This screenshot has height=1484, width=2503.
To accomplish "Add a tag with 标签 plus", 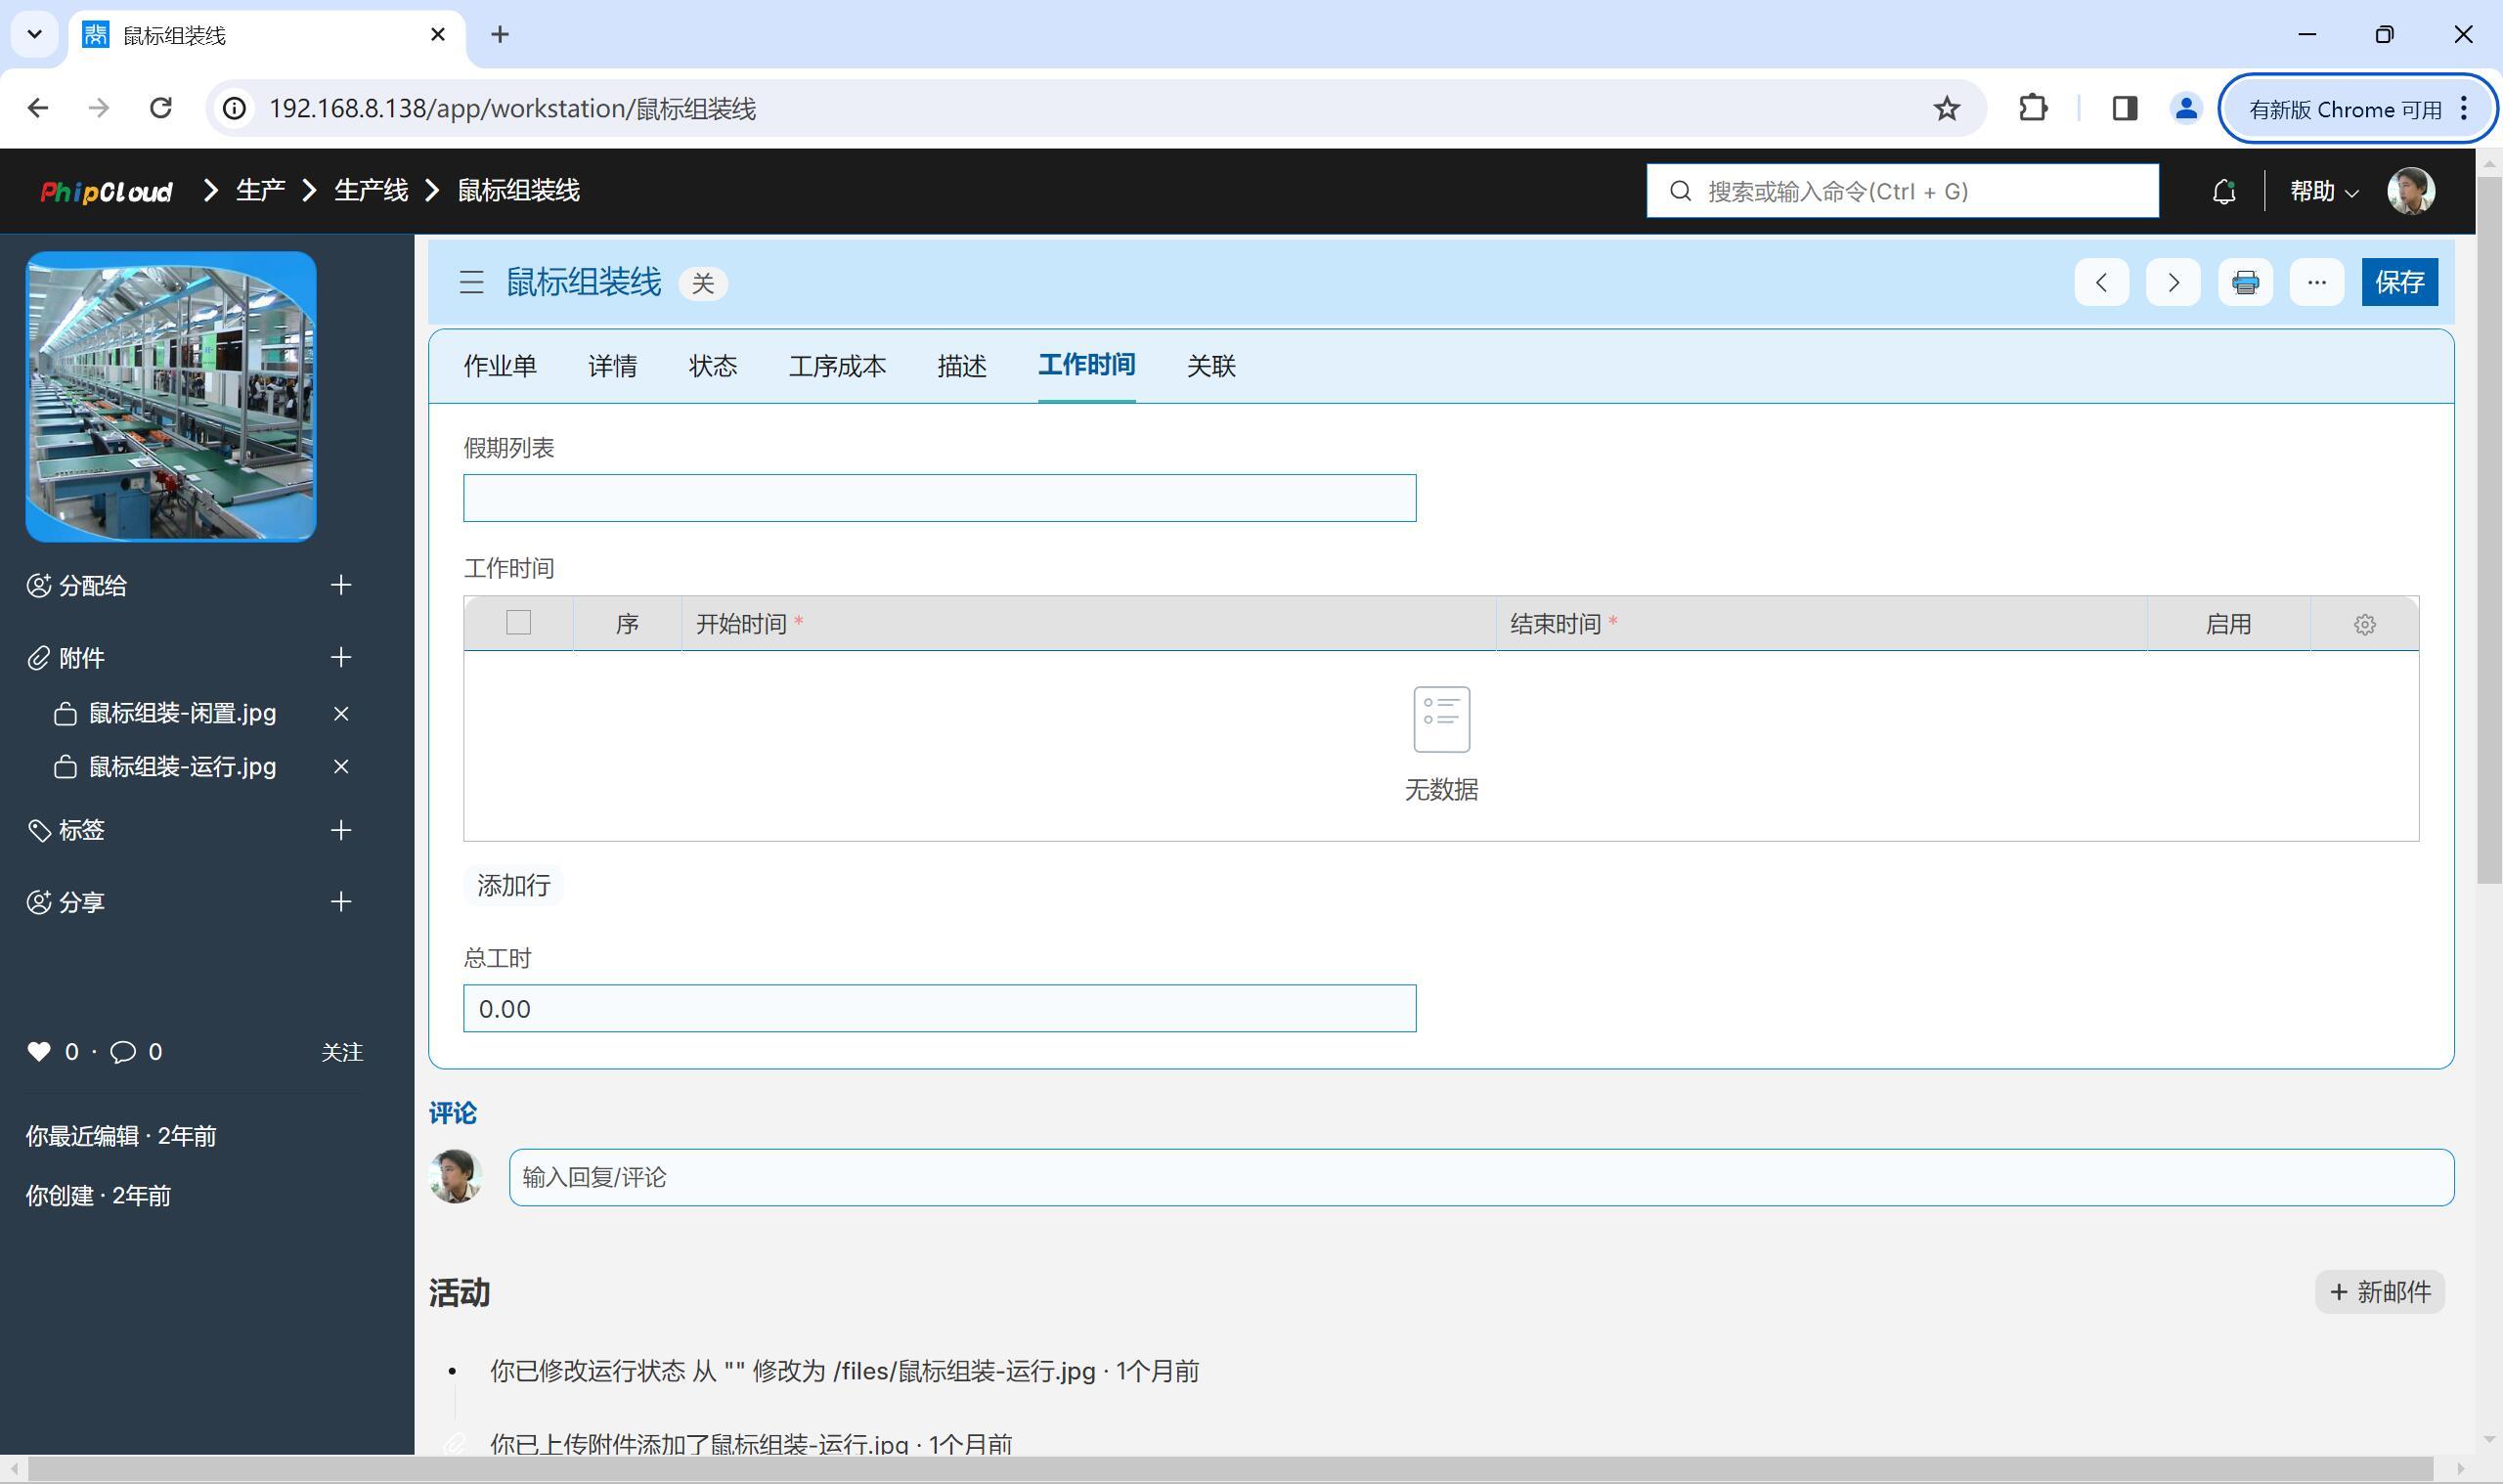I will point(341,830).
